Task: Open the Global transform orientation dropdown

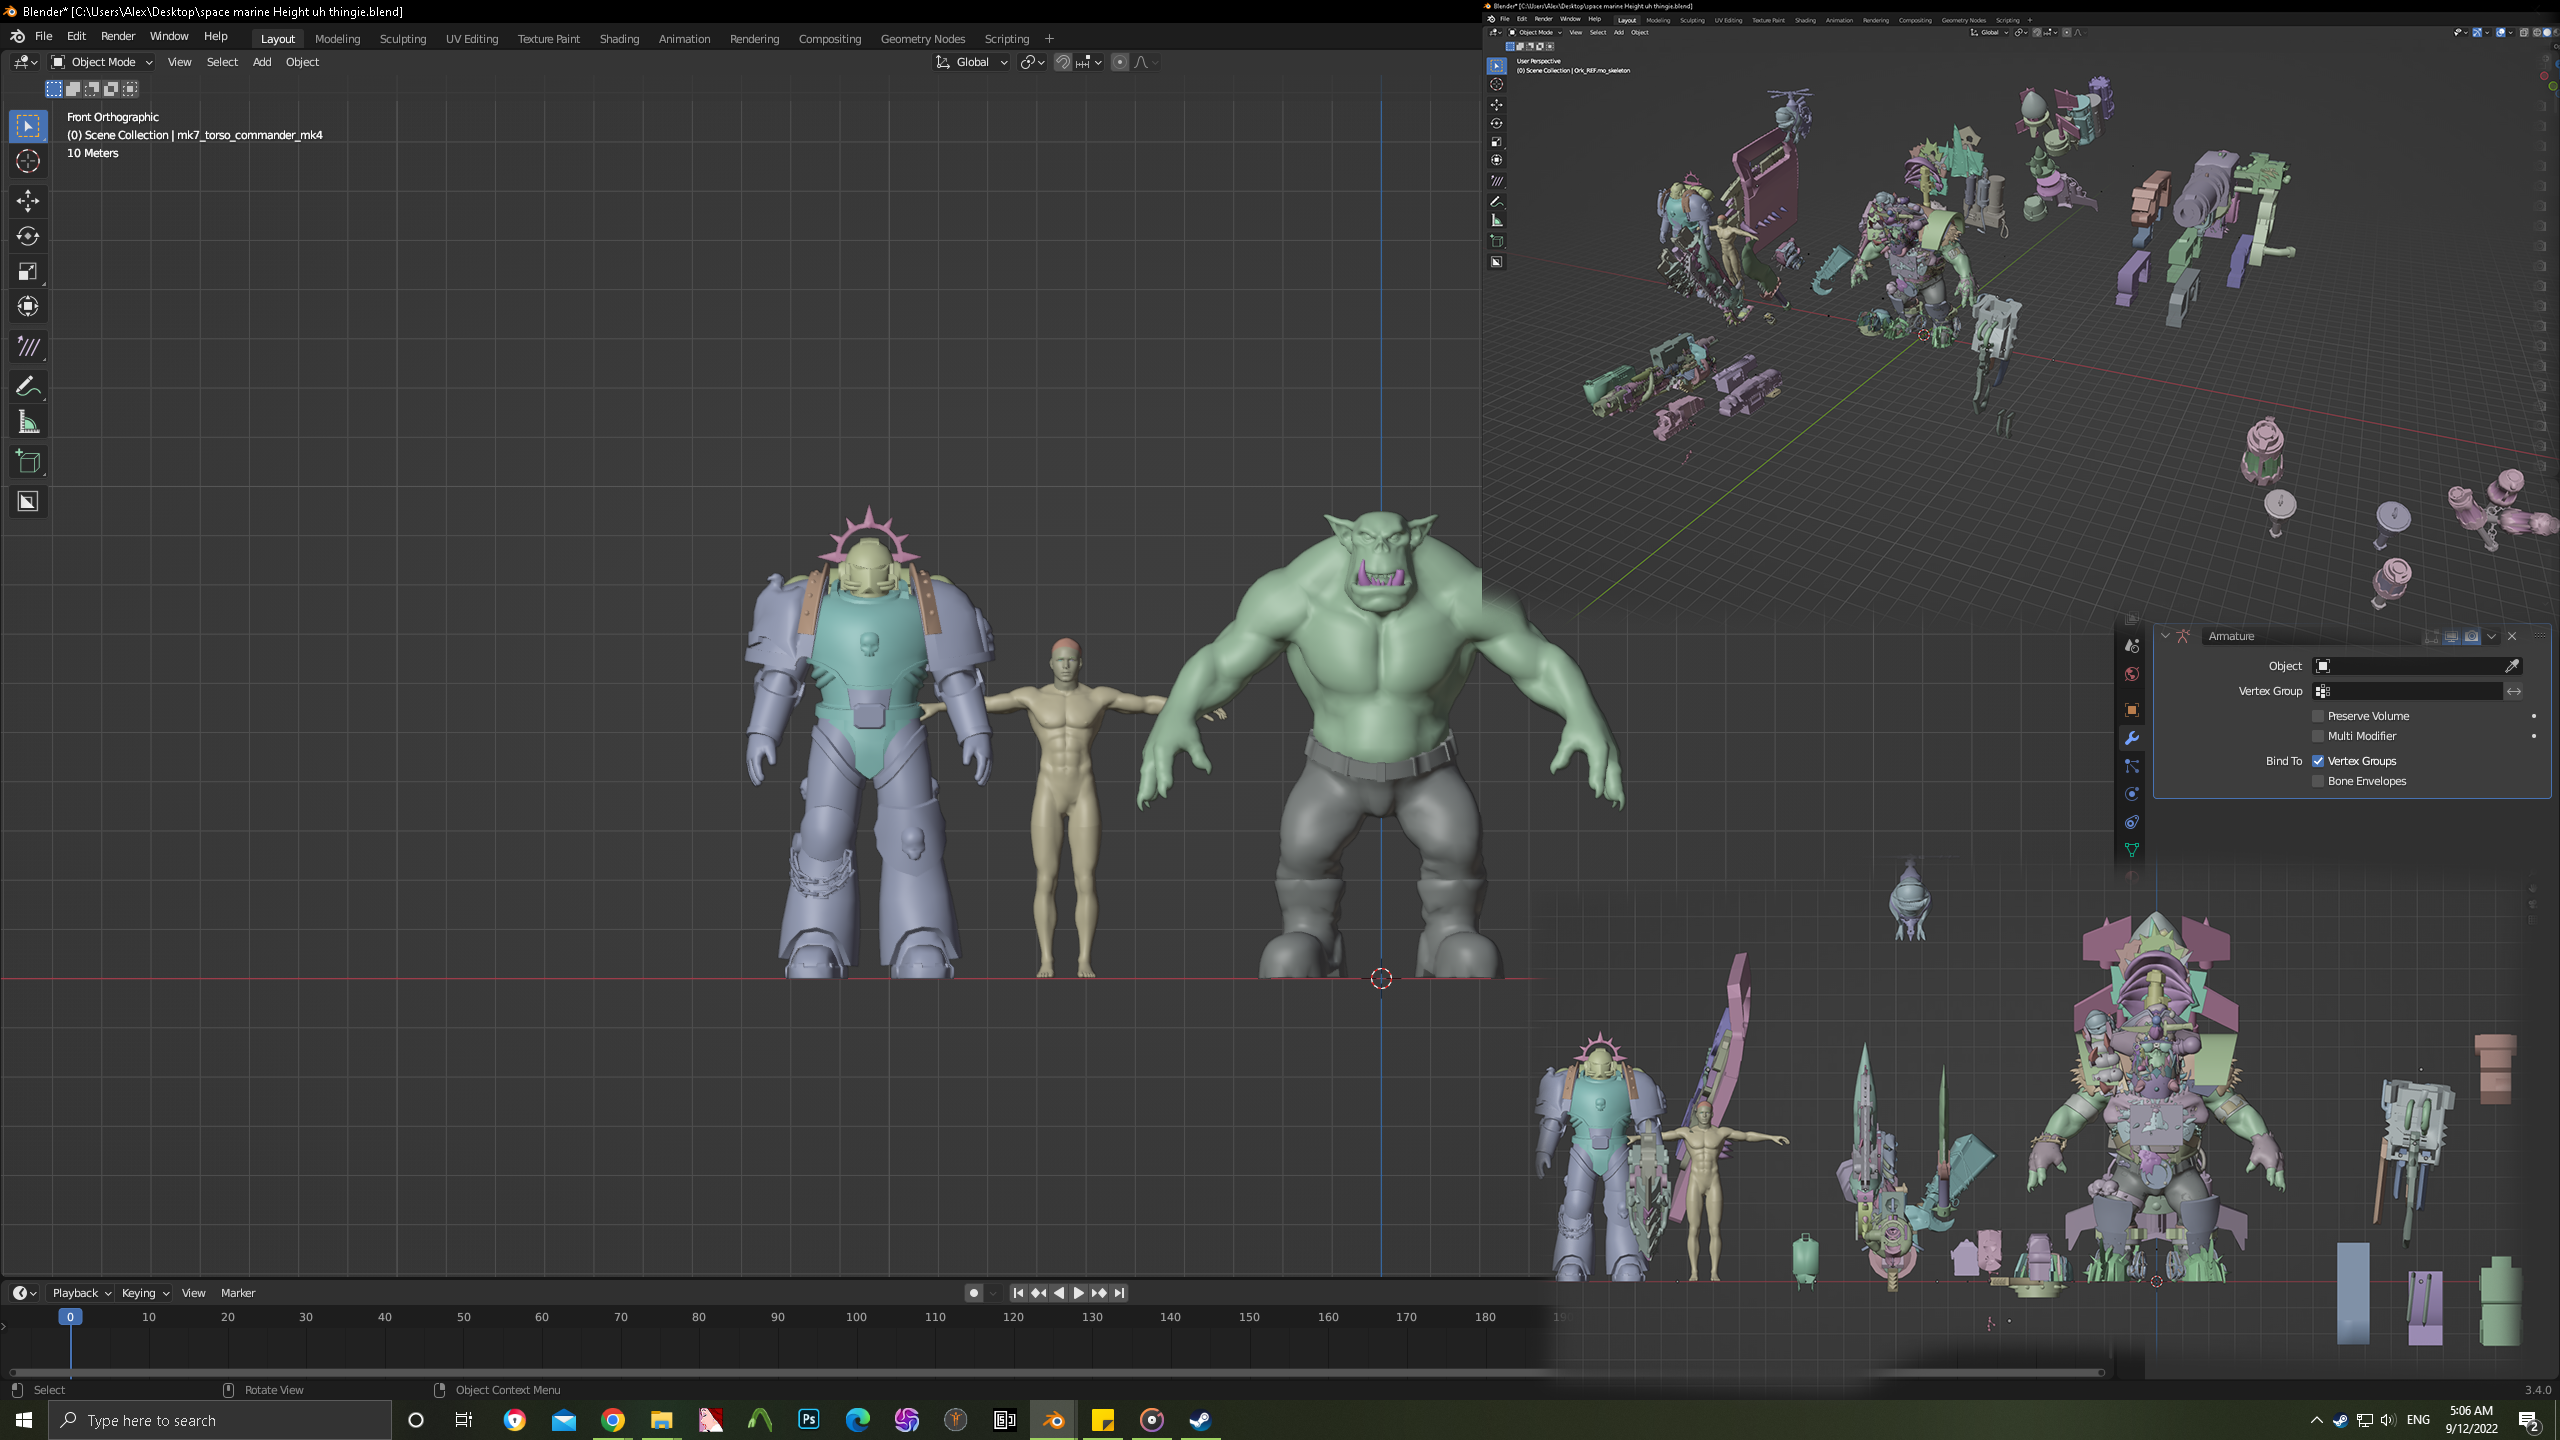Action: coord(975,61)
